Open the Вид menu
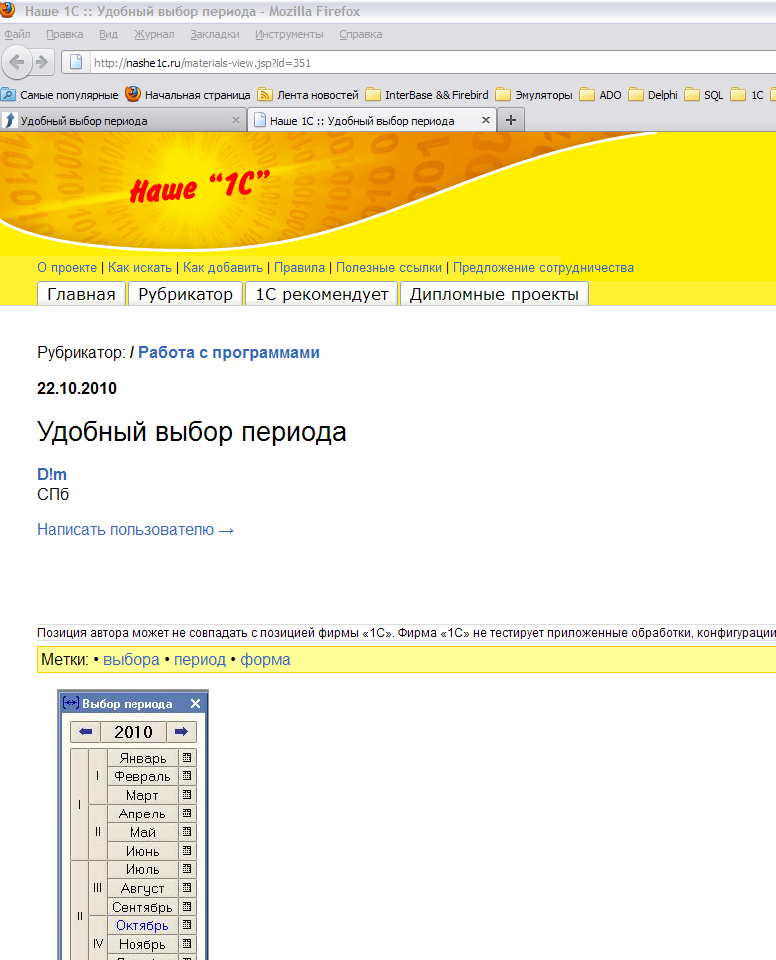The image size is (776, 960). [x=108, y=34]
